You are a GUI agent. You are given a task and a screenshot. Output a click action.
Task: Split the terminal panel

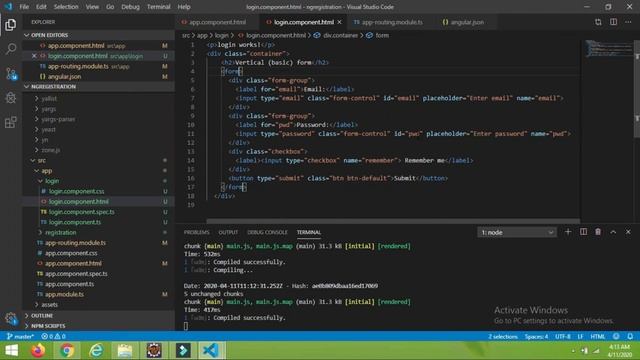point(583,232)
